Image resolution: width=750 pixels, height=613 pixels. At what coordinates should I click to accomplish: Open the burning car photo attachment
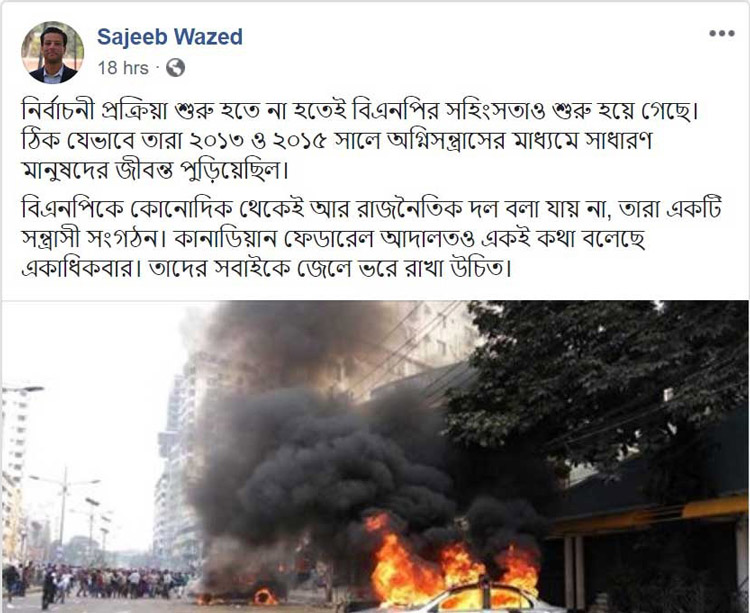click(x=375, y=456)
